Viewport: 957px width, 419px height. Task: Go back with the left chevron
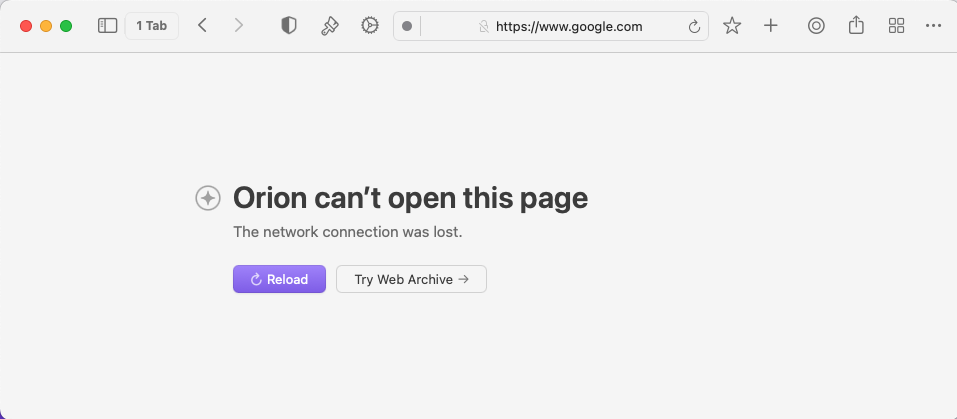click(x=203, y=26)
